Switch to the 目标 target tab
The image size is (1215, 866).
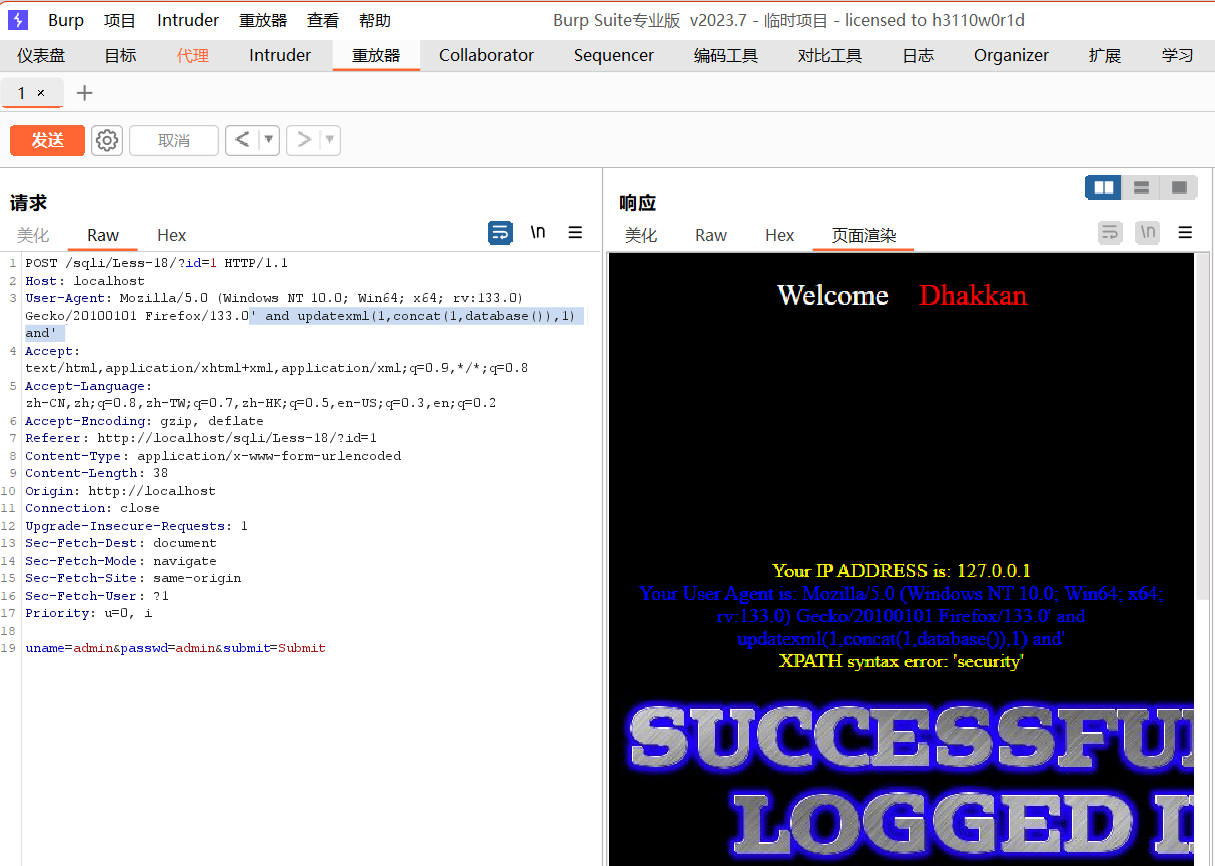[121, 56]
